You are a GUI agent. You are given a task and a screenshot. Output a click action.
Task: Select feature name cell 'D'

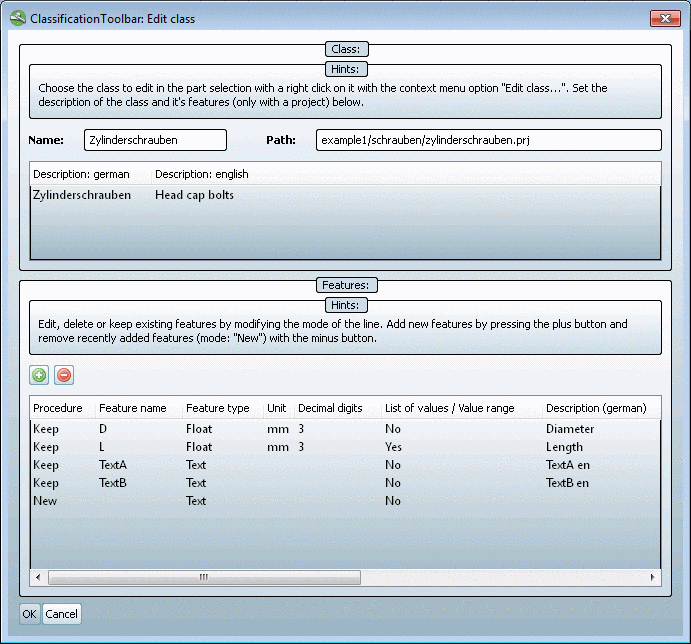103,429
